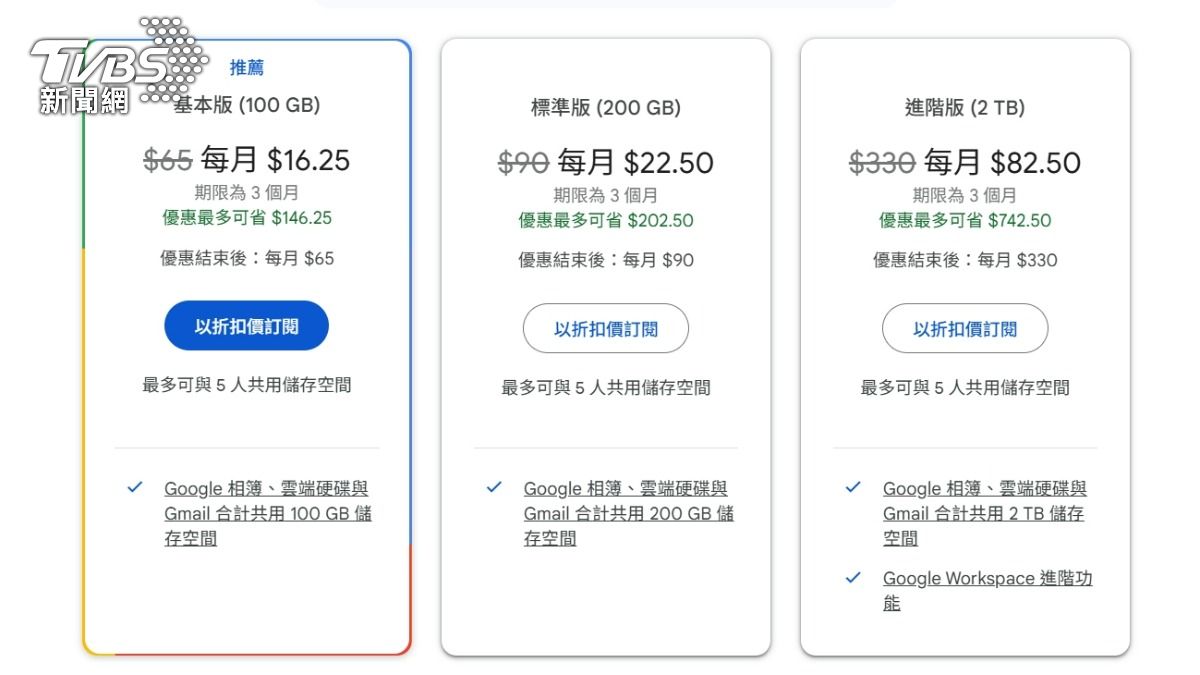Subscribe with 以折扣價訂閱 on 標準版 plan
This screenshot has height=675, width=1200.
pyautogui.click(x=605, y=328)
